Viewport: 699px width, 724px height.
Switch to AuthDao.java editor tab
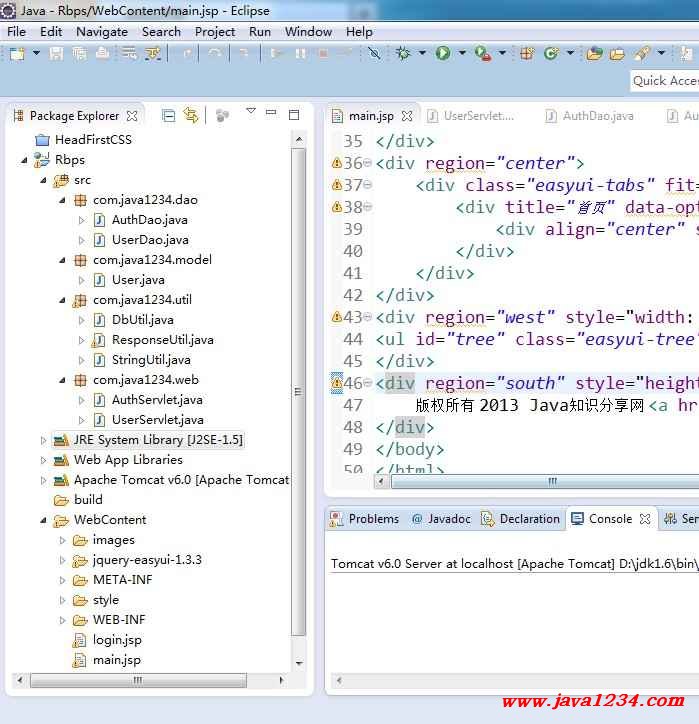click(590, 116)
